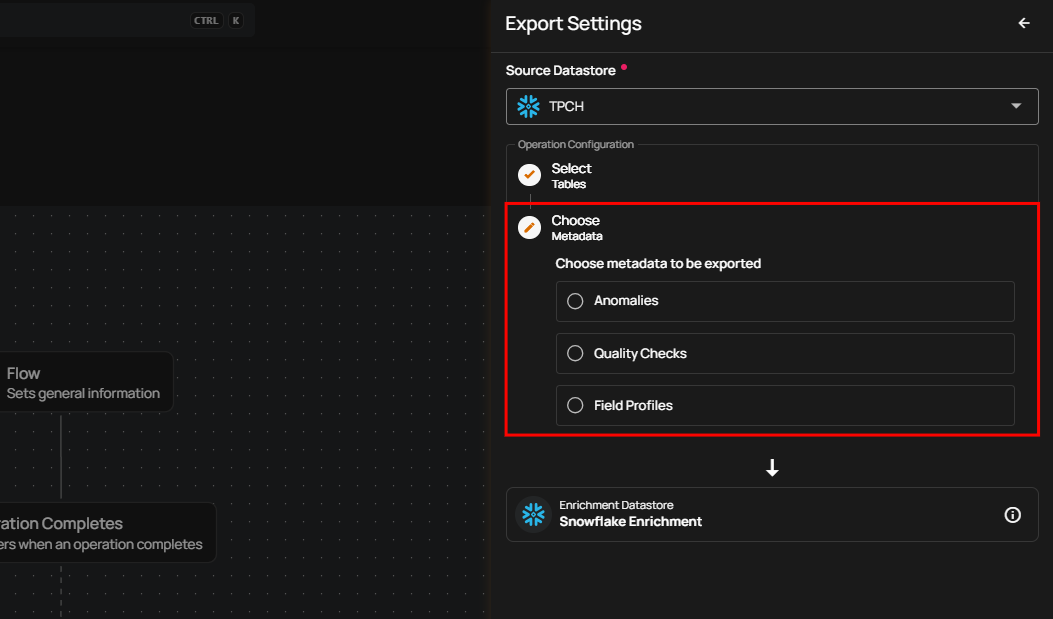Click the down arrow above Enrichment Datastore
This screenshot has height=619, width=1053.
pos(772,468)
